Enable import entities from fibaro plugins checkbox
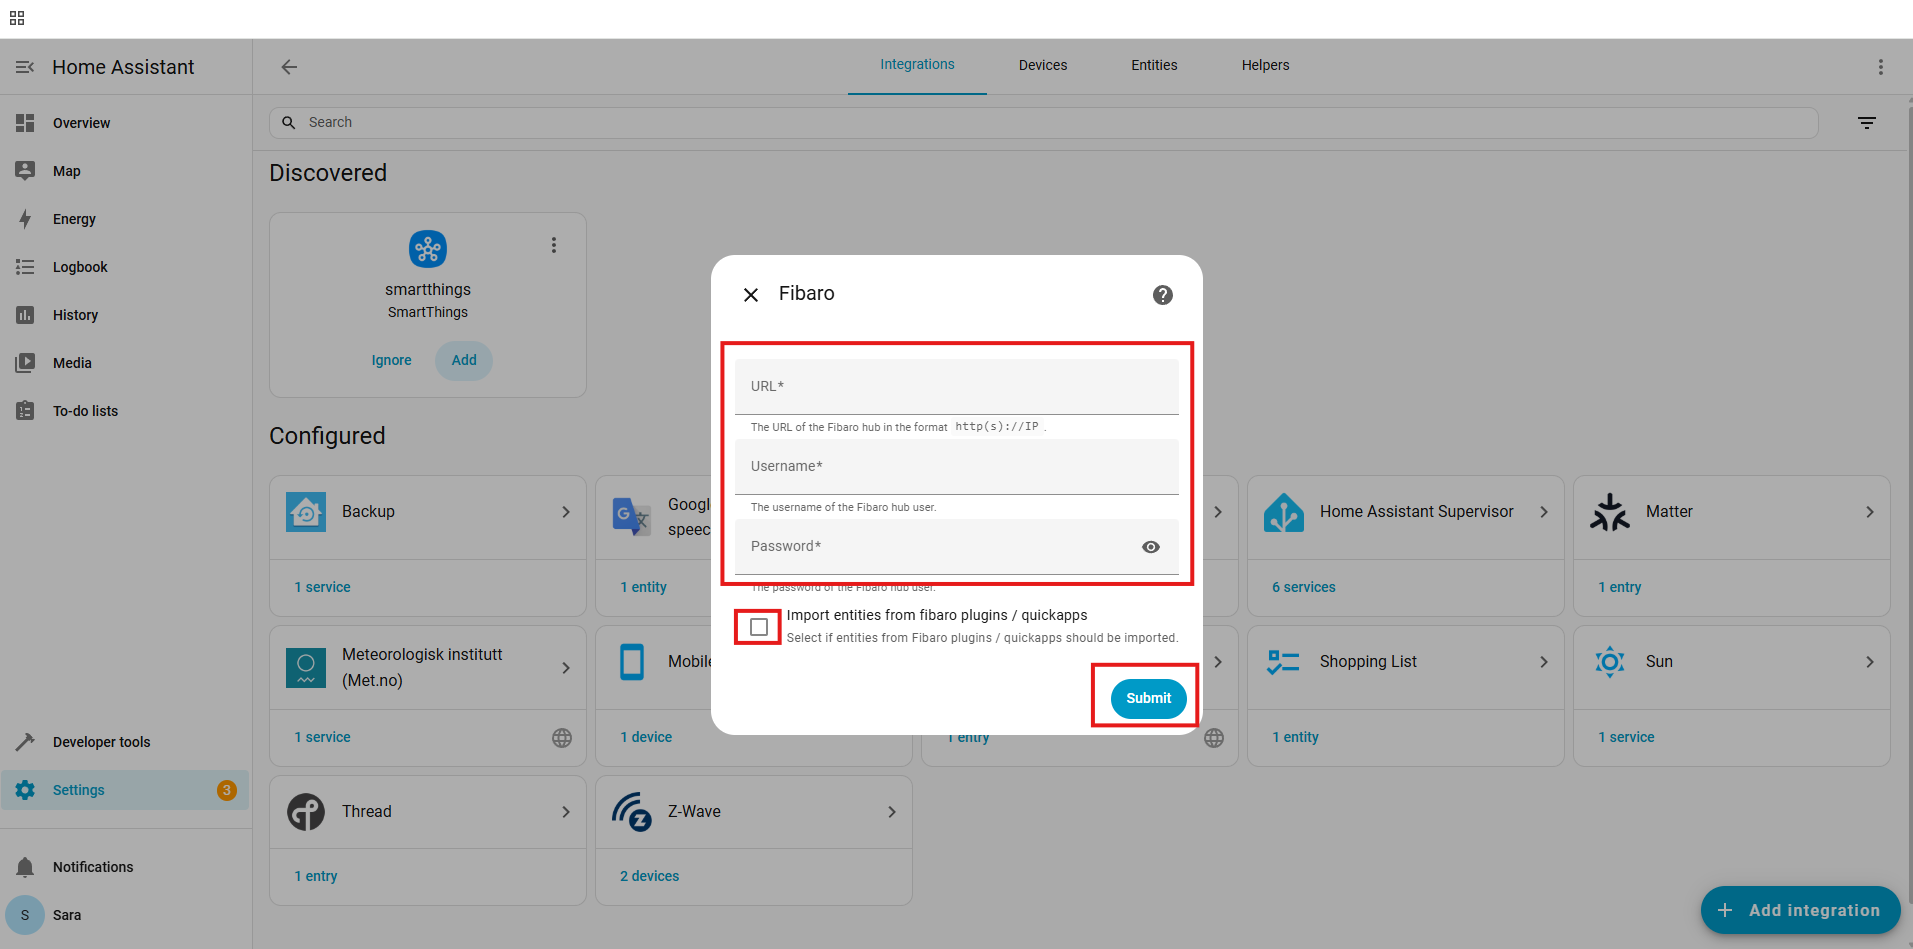1913x949 pixels. pos(759,627)
